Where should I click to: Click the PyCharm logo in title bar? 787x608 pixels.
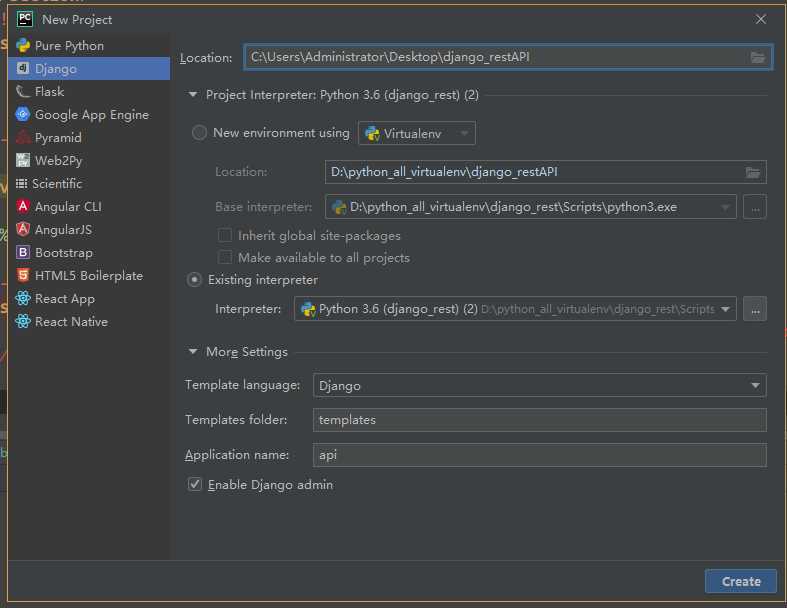pyautogui.click(x=25, y=19)
